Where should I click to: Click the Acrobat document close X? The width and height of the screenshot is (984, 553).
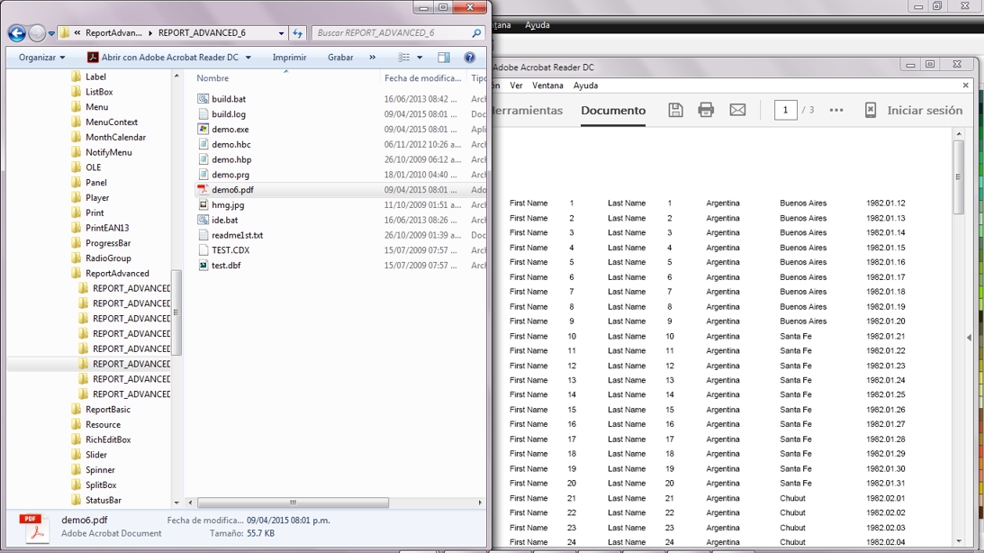click(965, 85)
